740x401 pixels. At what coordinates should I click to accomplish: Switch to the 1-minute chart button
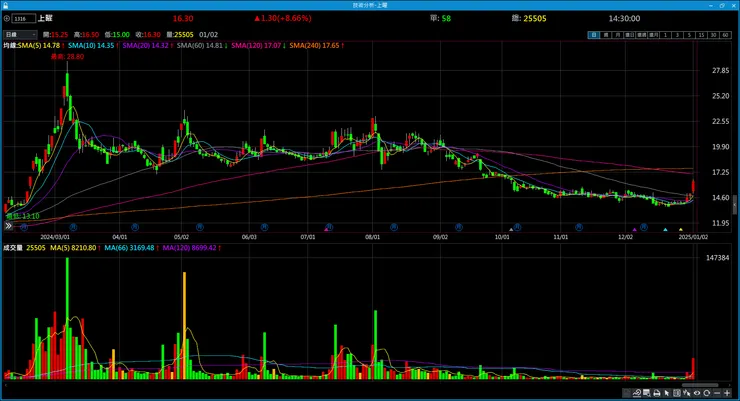point(665,35)
